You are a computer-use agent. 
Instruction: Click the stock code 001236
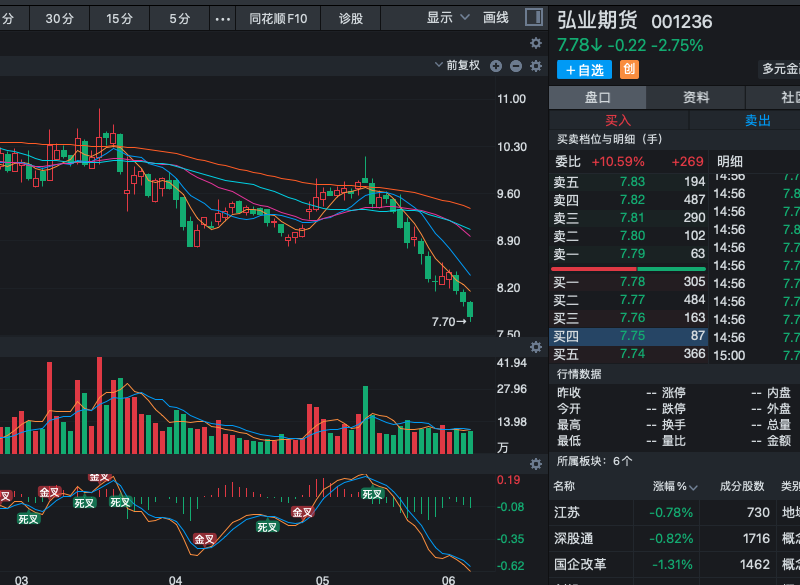[x=682, y=22]
